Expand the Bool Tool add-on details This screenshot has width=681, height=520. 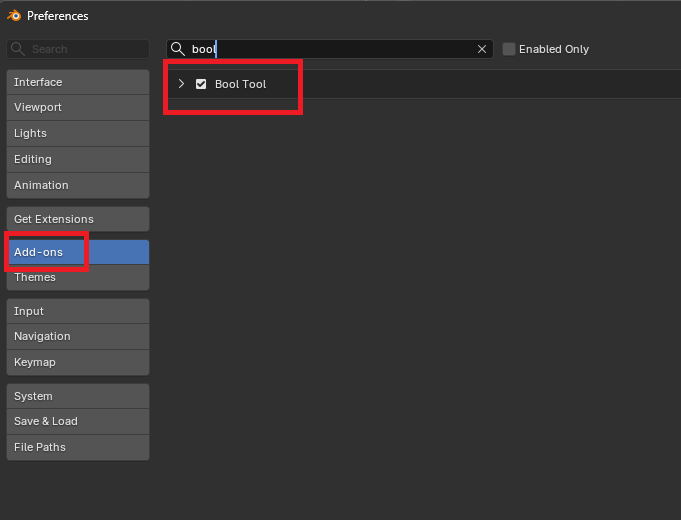pyautogui.click(x=181, y=84)
